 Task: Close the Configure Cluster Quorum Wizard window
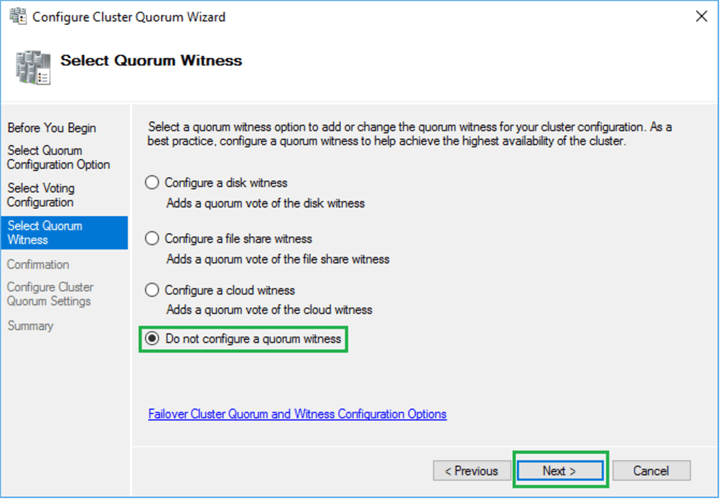(701, 17)
